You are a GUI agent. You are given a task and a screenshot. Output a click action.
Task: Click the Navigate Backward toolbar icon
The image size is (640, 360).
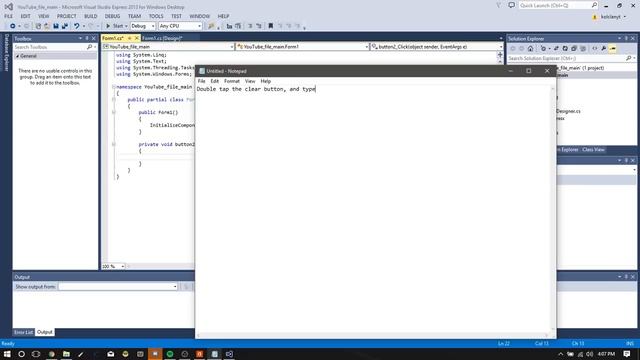point(13,26)
